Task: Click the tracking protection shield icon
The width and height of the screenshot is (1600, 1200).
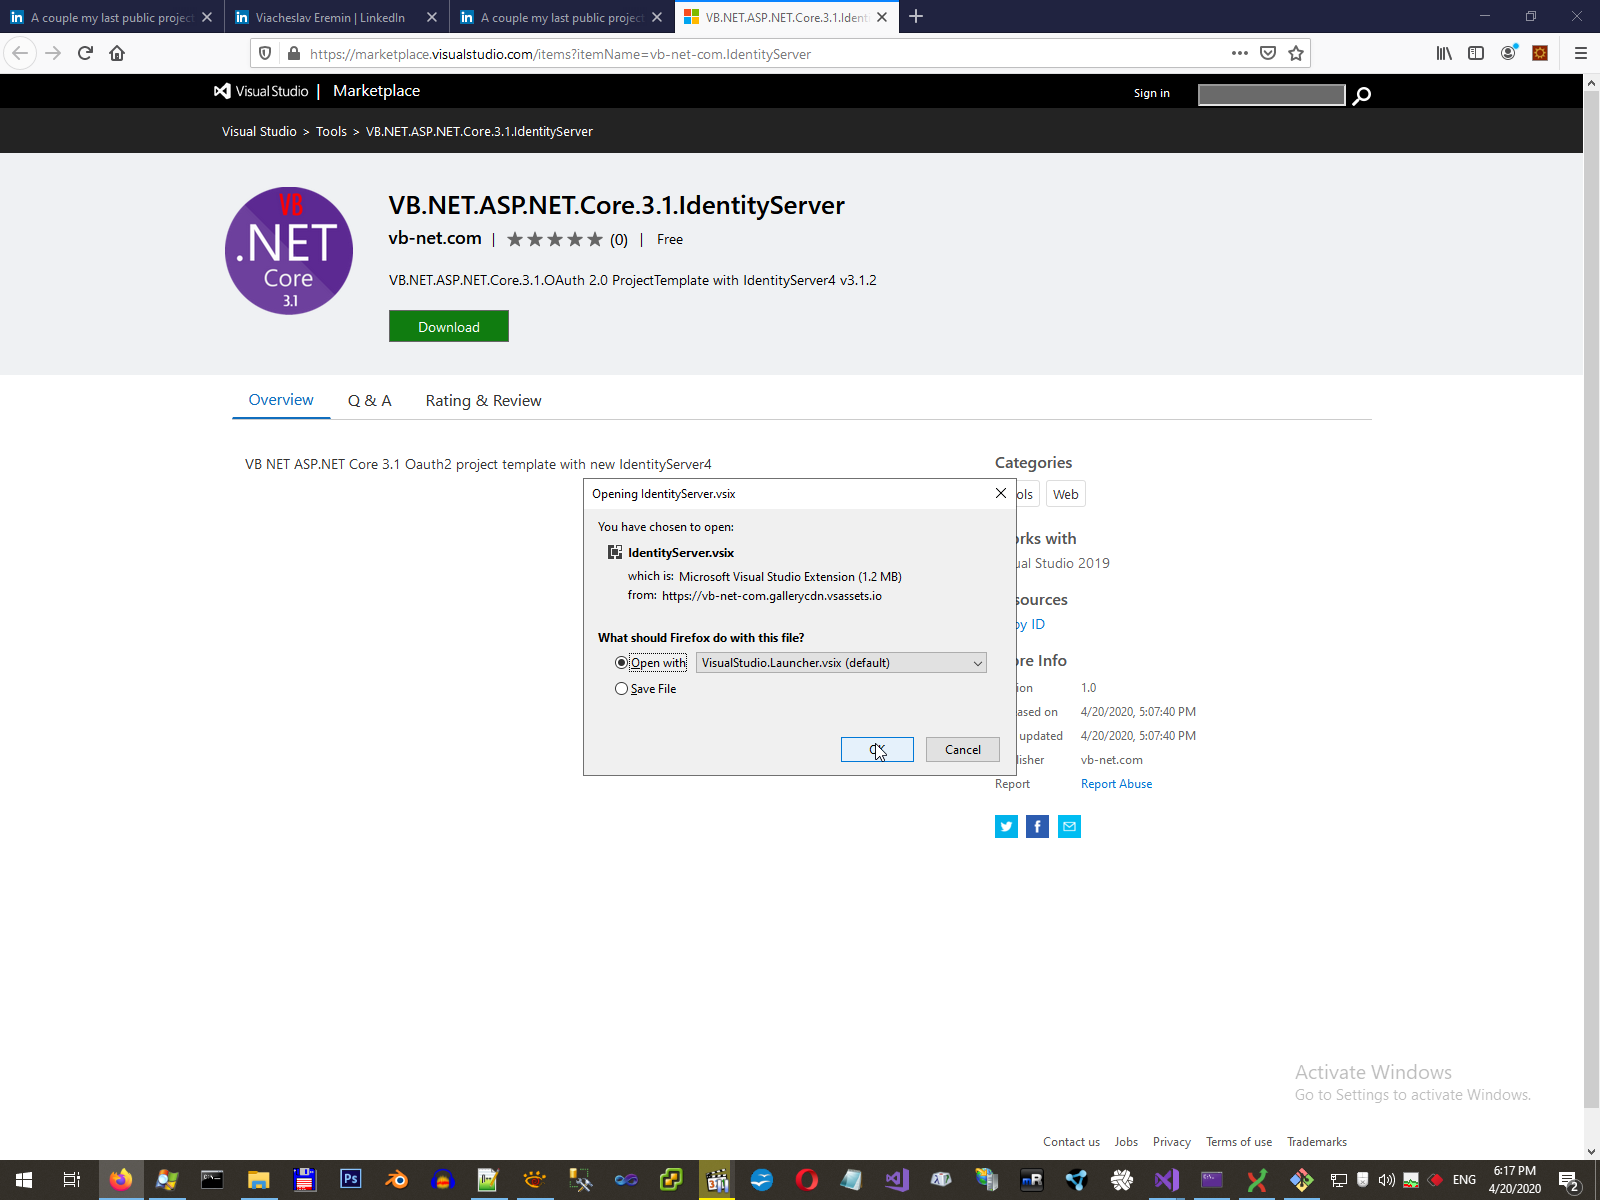Action: coord(265,53)
